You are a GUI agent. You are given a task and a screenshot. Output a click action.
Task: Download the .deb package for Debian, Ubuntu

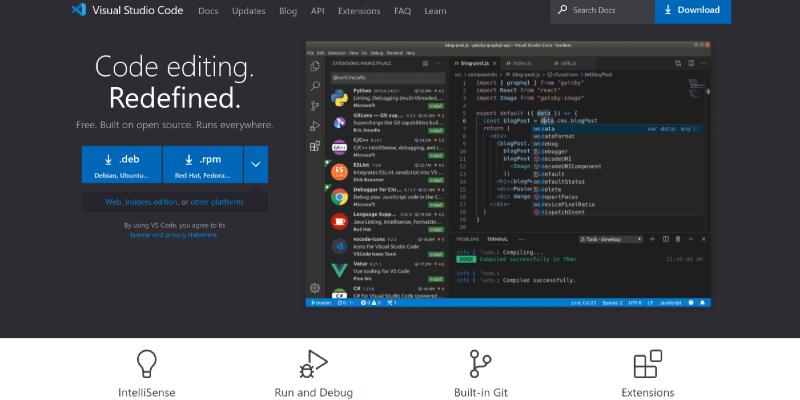[x=121, y=164]
